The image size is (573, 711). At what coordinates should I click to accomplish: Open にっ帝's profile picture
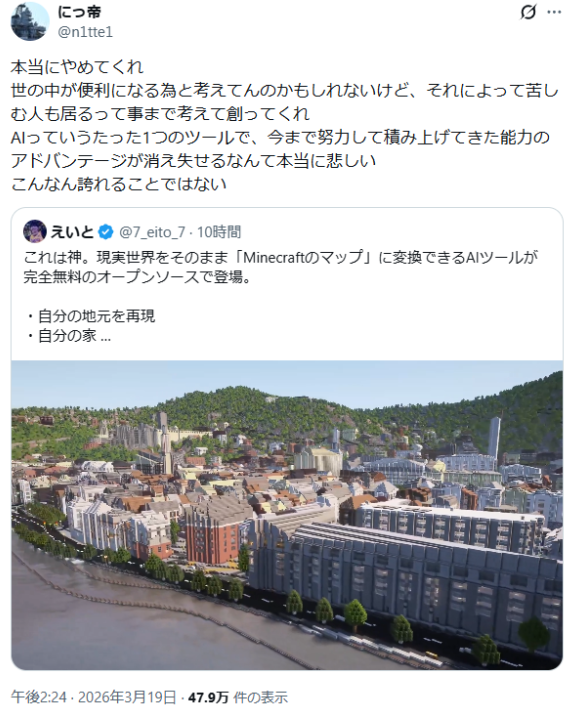click(x=30, y=21)
